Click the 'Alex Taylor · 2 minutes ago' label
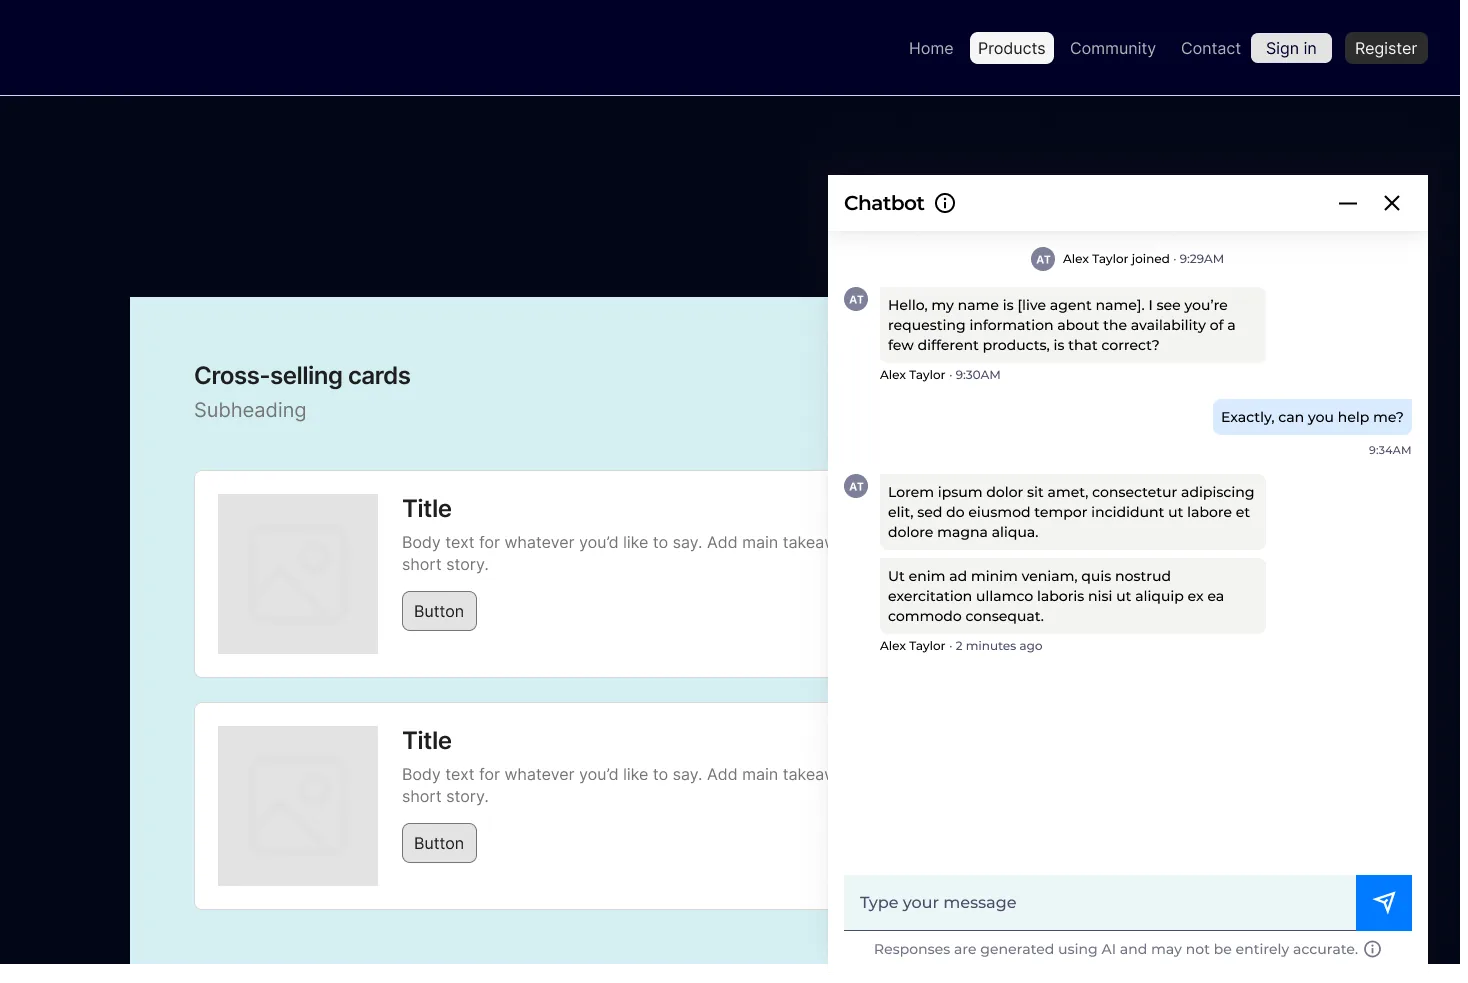 coord(961,646)
